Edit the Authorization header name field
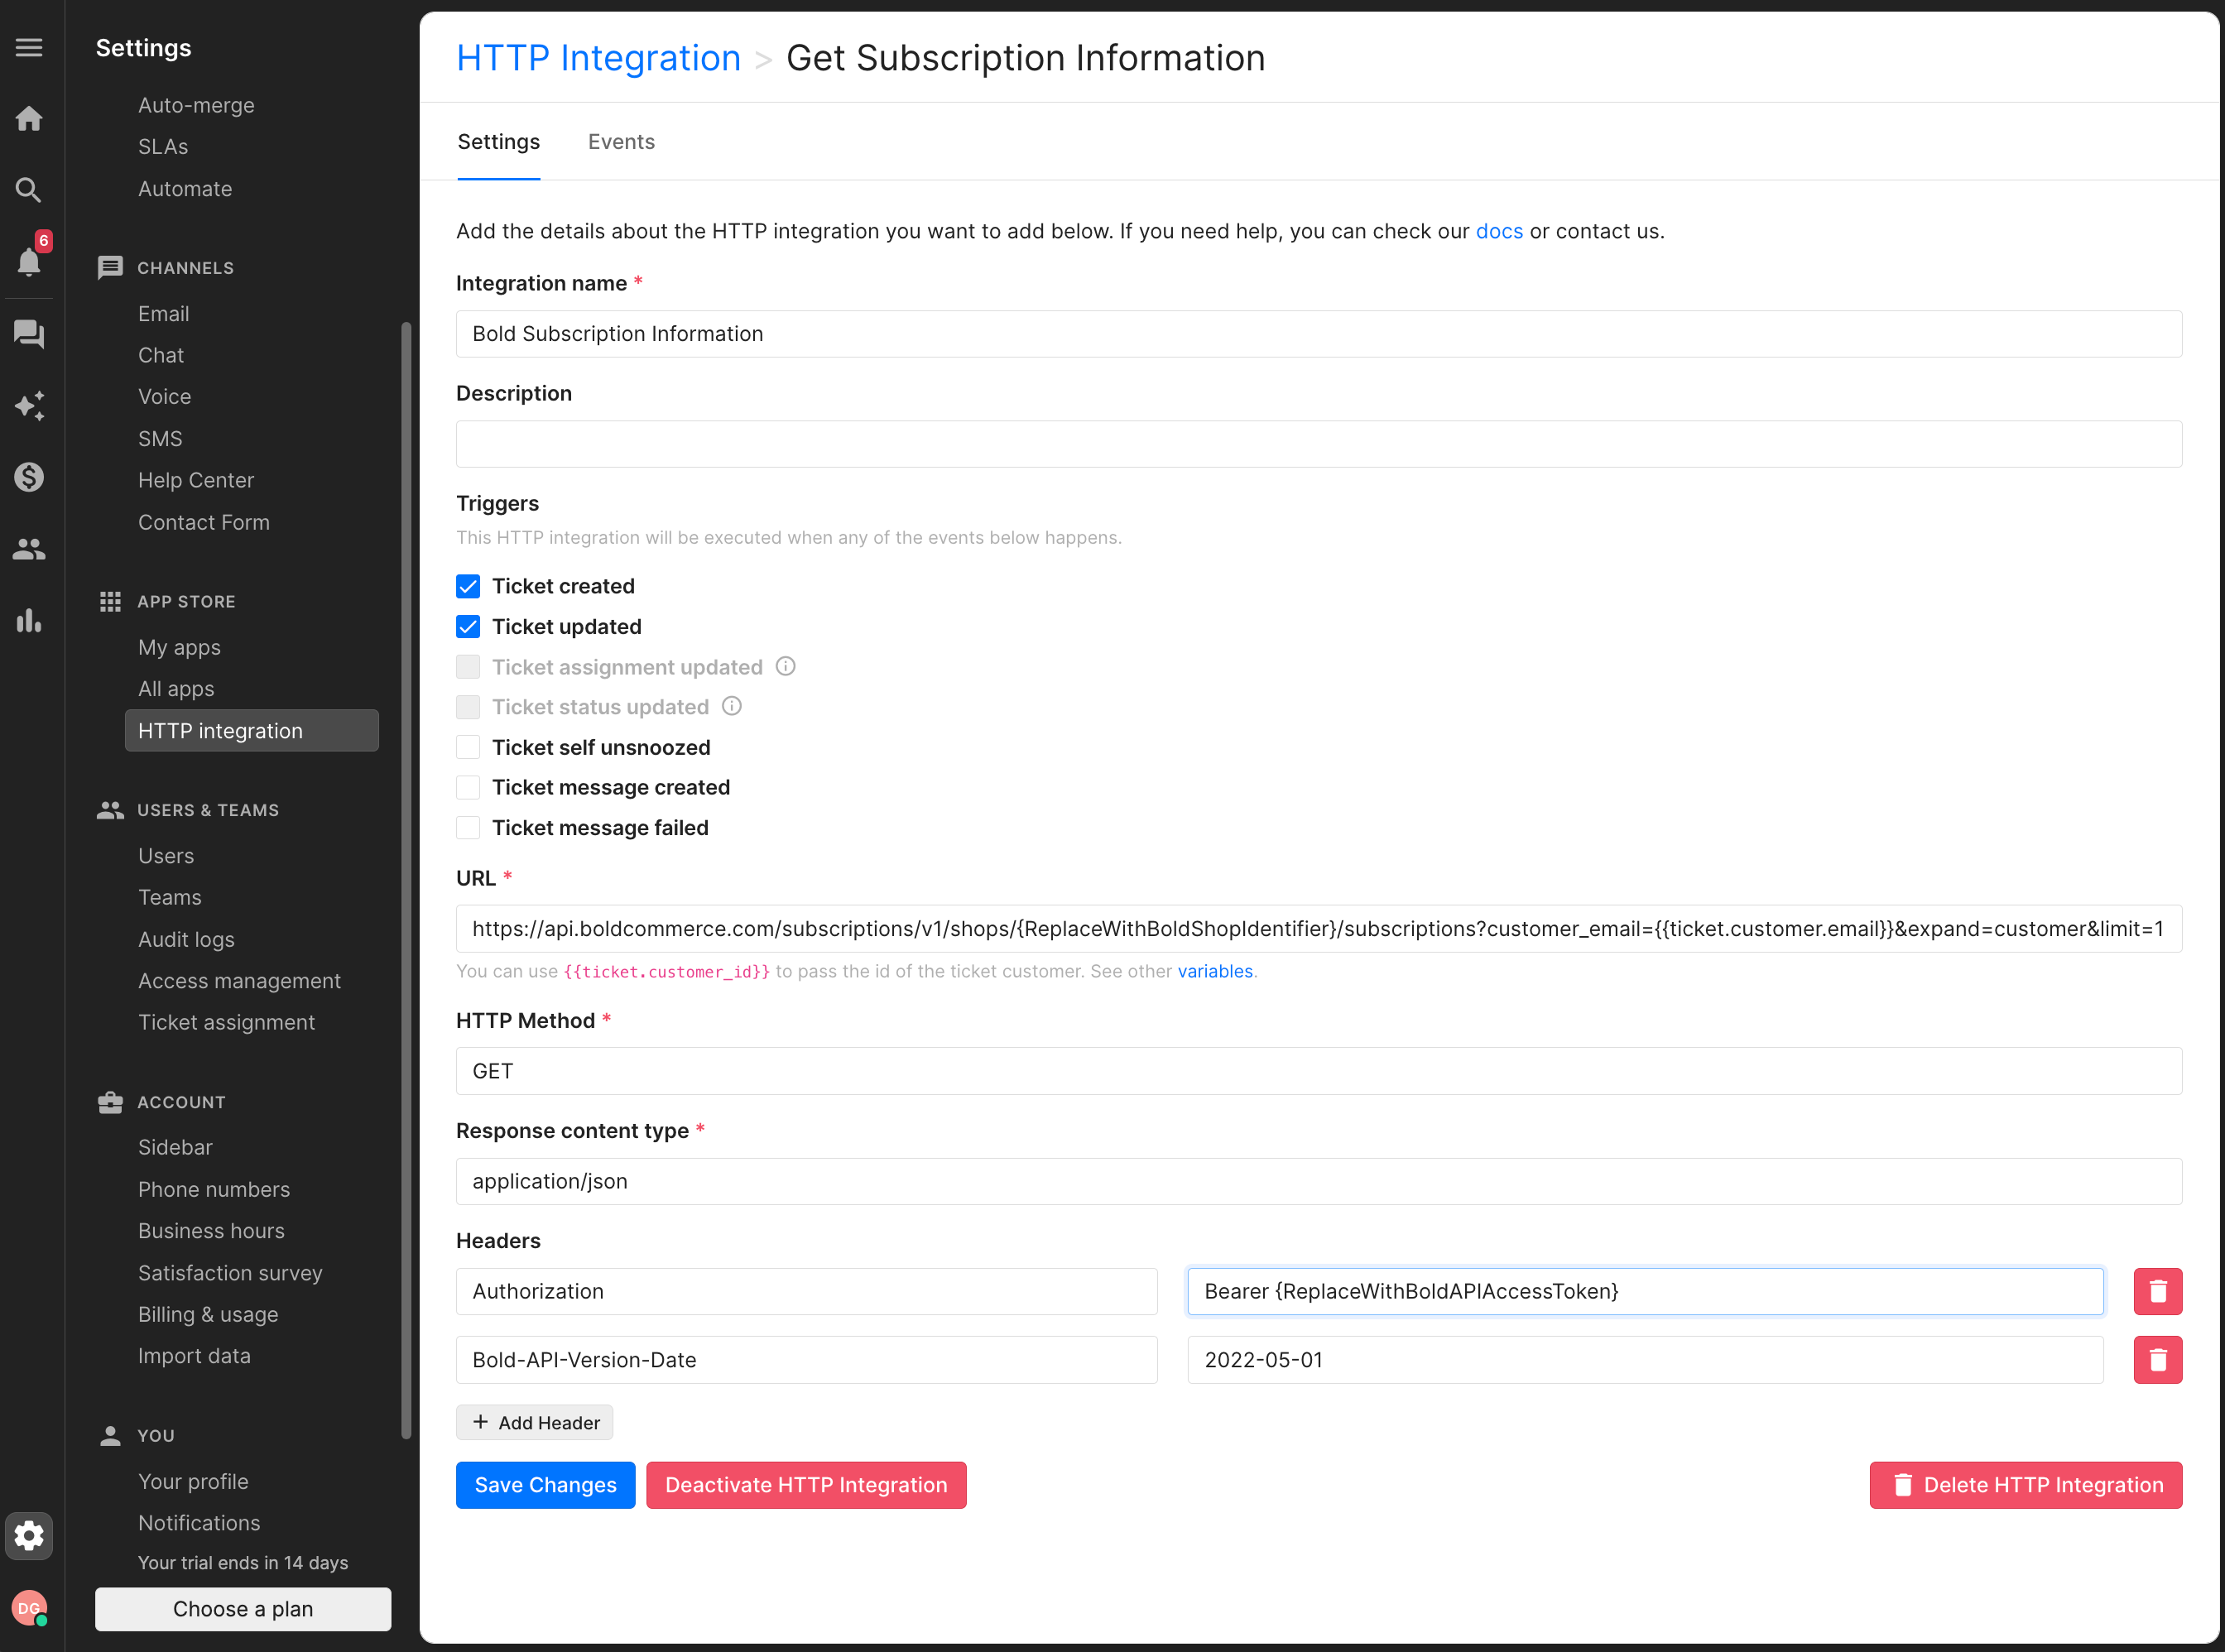Screen dimensions: 2225x1652 (x=806, y=1291)
